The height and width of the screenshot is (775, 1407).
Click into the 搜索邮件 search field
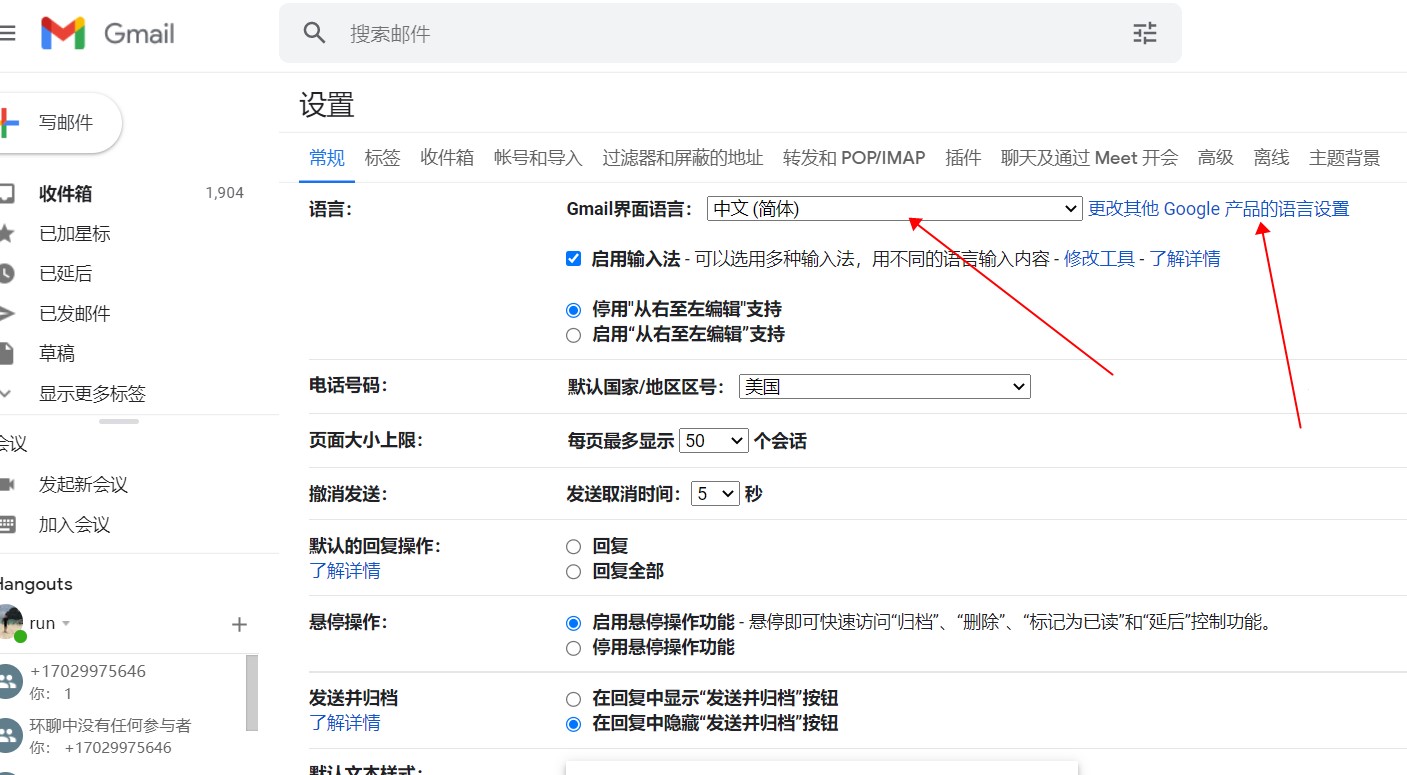(730, 33)
